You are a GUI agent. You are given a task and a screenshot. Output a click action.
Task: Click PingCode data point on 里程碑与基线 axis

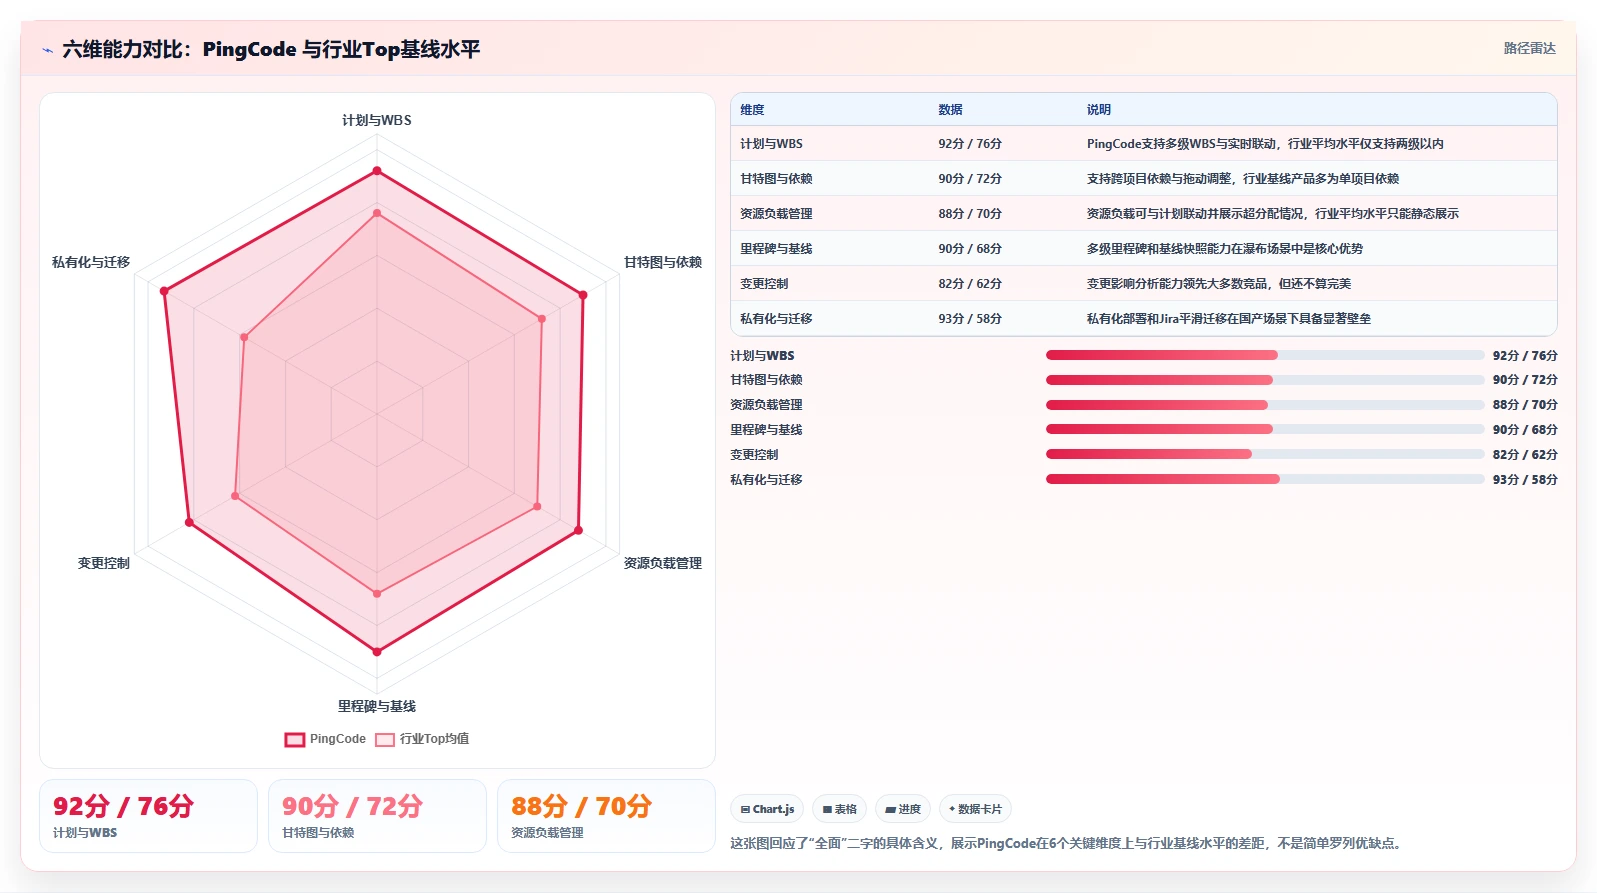[377, 652]
